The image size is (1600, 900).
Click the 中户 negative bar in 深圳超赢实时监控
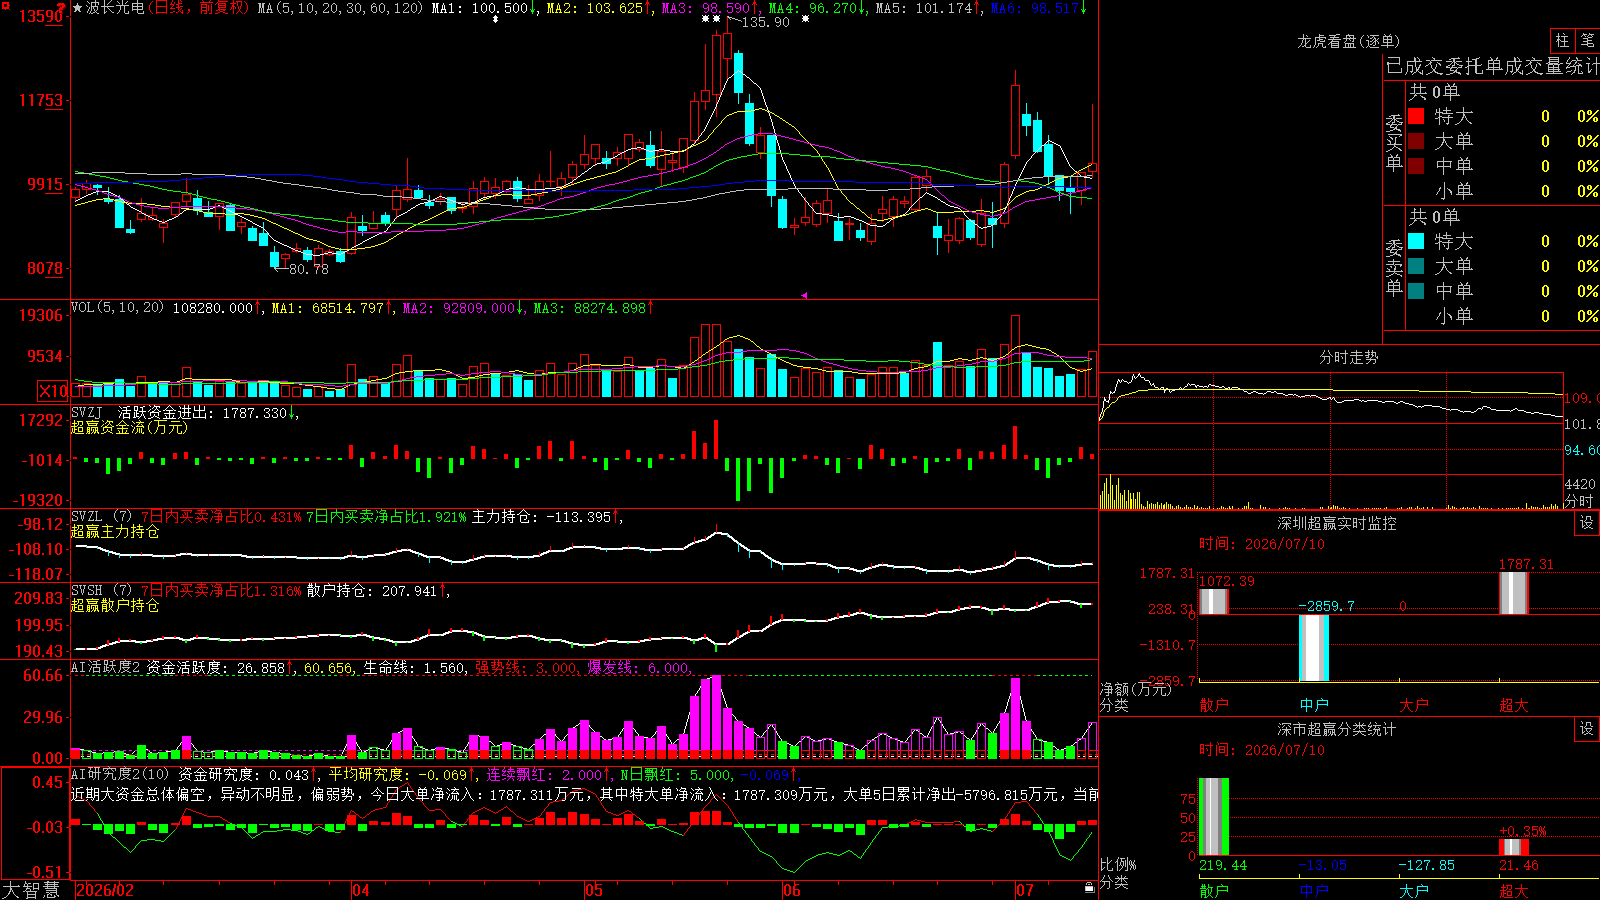1314,648
